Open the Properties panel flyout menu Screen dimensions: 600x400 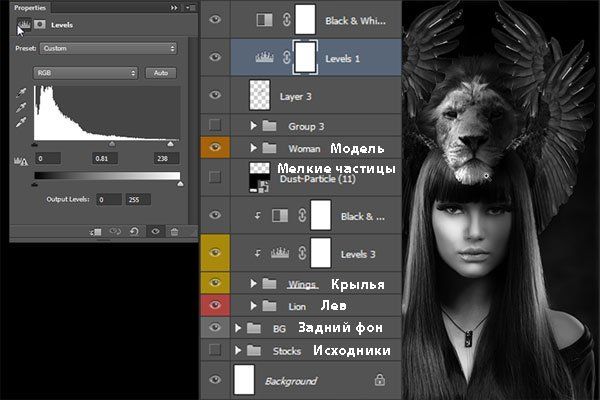click(191, 8)
